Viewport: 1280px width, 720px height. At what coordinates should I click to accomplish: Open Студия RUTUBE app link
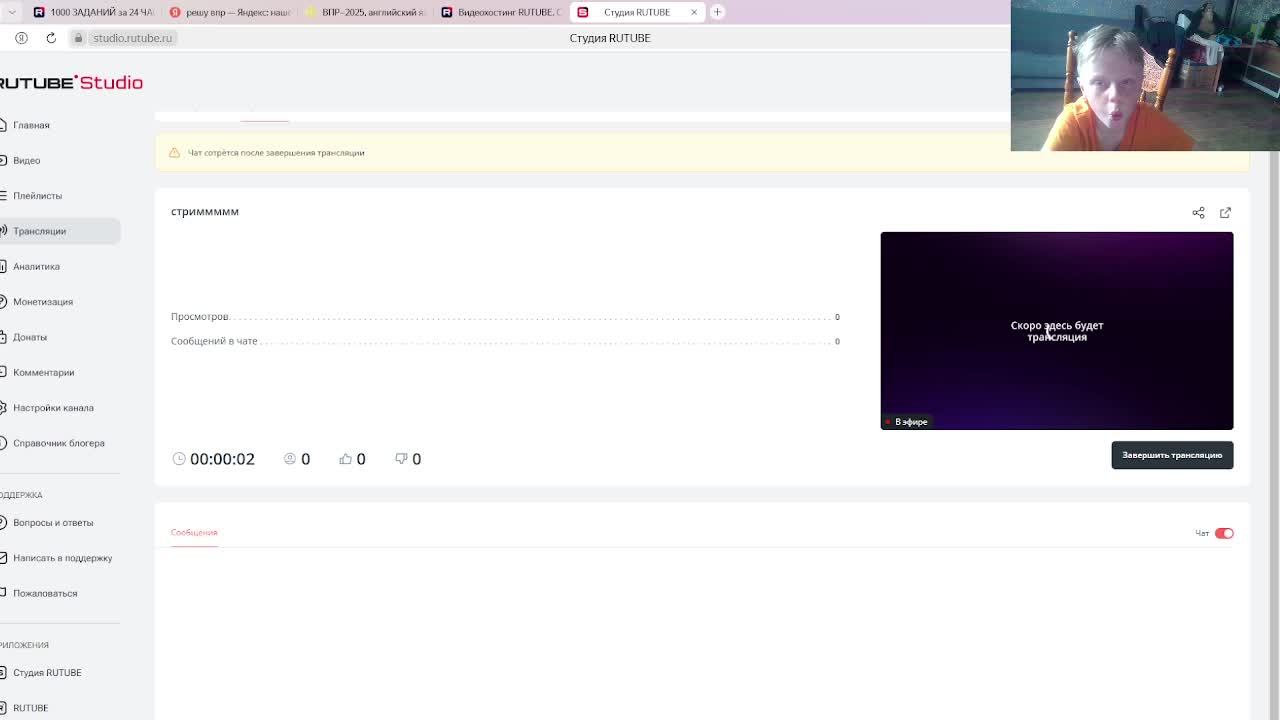click(47, 673)
